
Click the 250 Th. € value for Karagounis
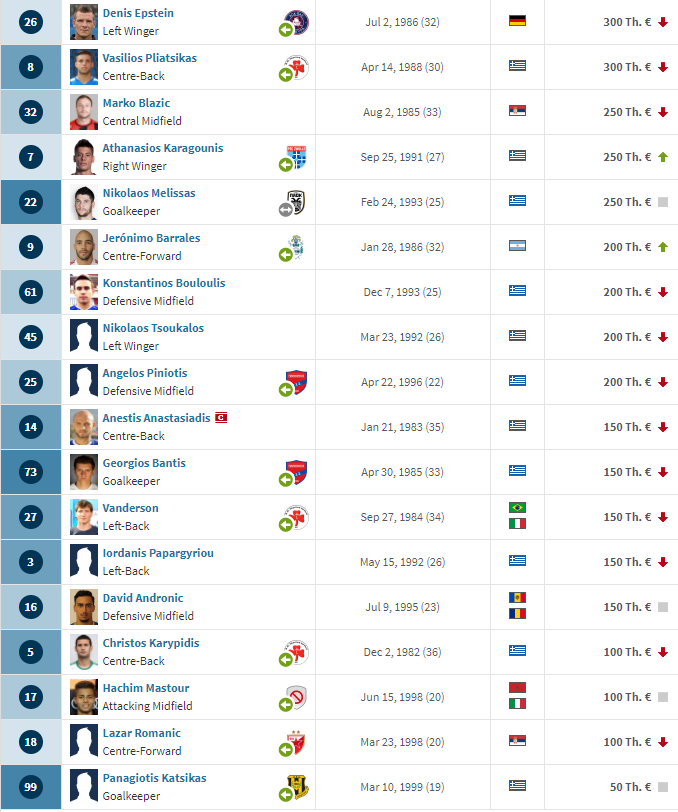[x=627, y=157]
